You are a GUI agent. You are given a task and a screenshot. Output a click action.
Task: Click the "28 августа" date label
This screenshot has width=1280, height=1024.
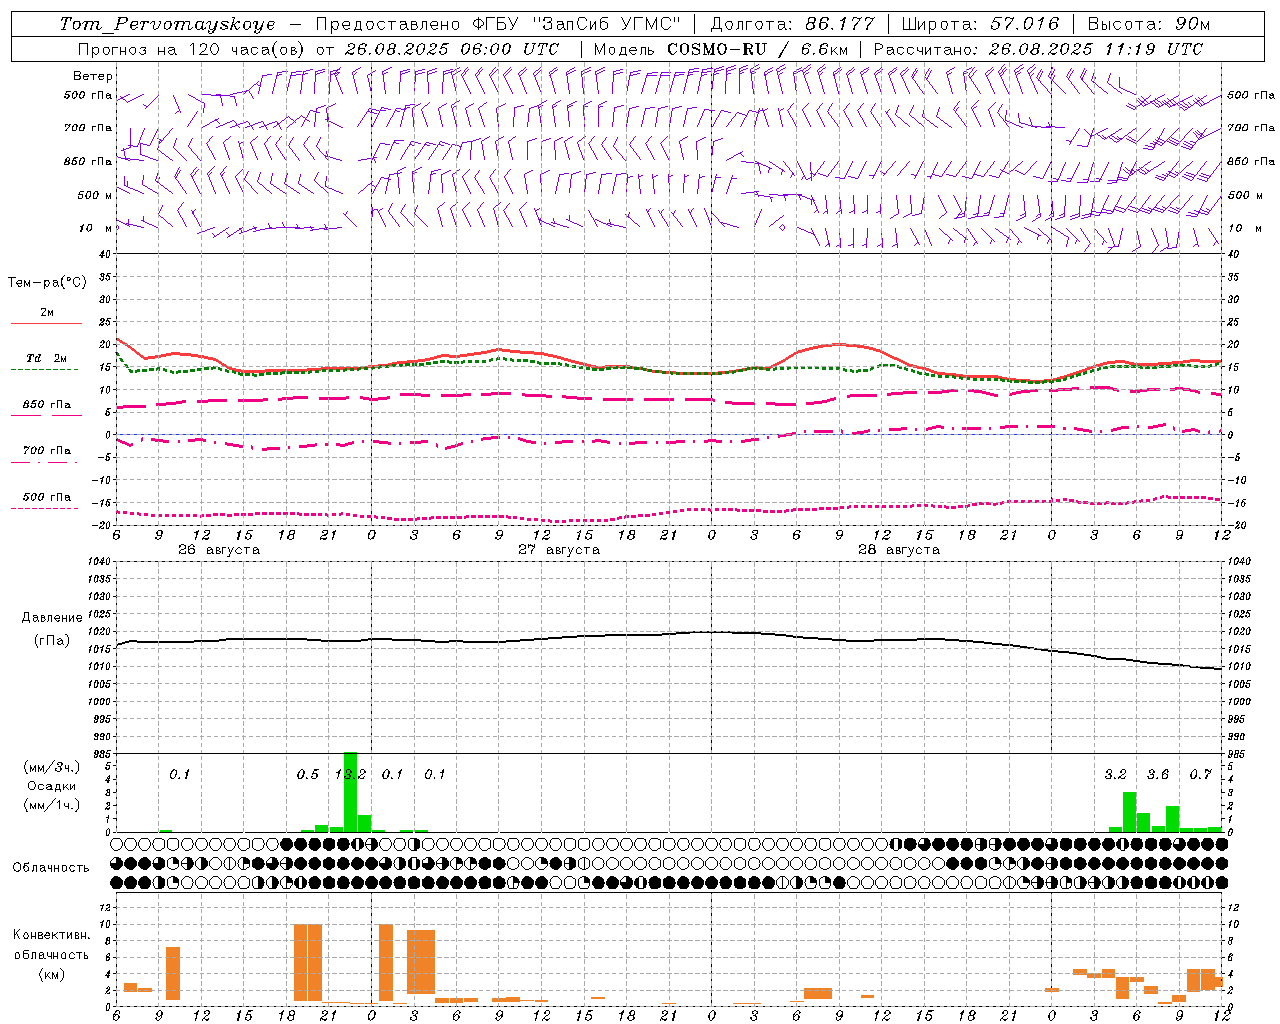899,550
